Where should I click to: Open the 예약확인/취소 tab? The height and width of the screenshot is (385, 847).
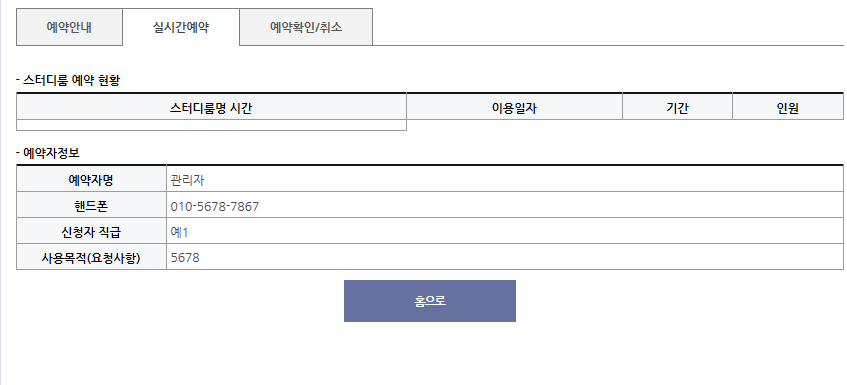306,27
